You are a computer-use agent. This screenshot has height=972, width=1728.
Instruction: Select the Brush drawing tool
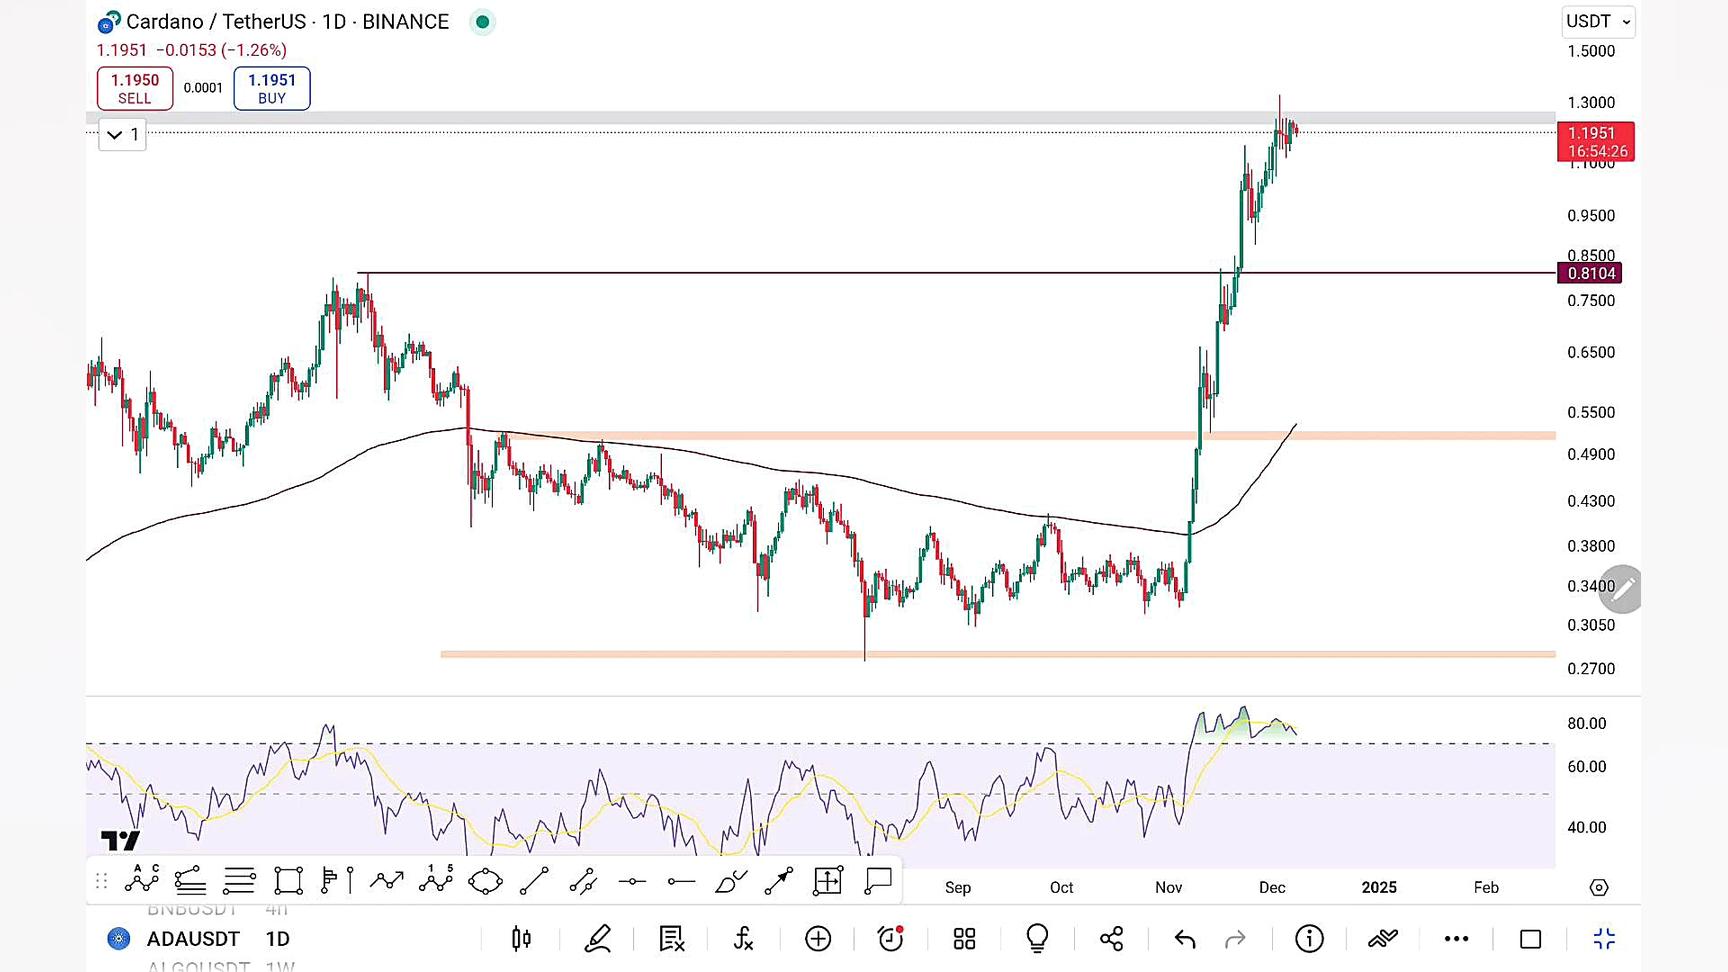731,881
